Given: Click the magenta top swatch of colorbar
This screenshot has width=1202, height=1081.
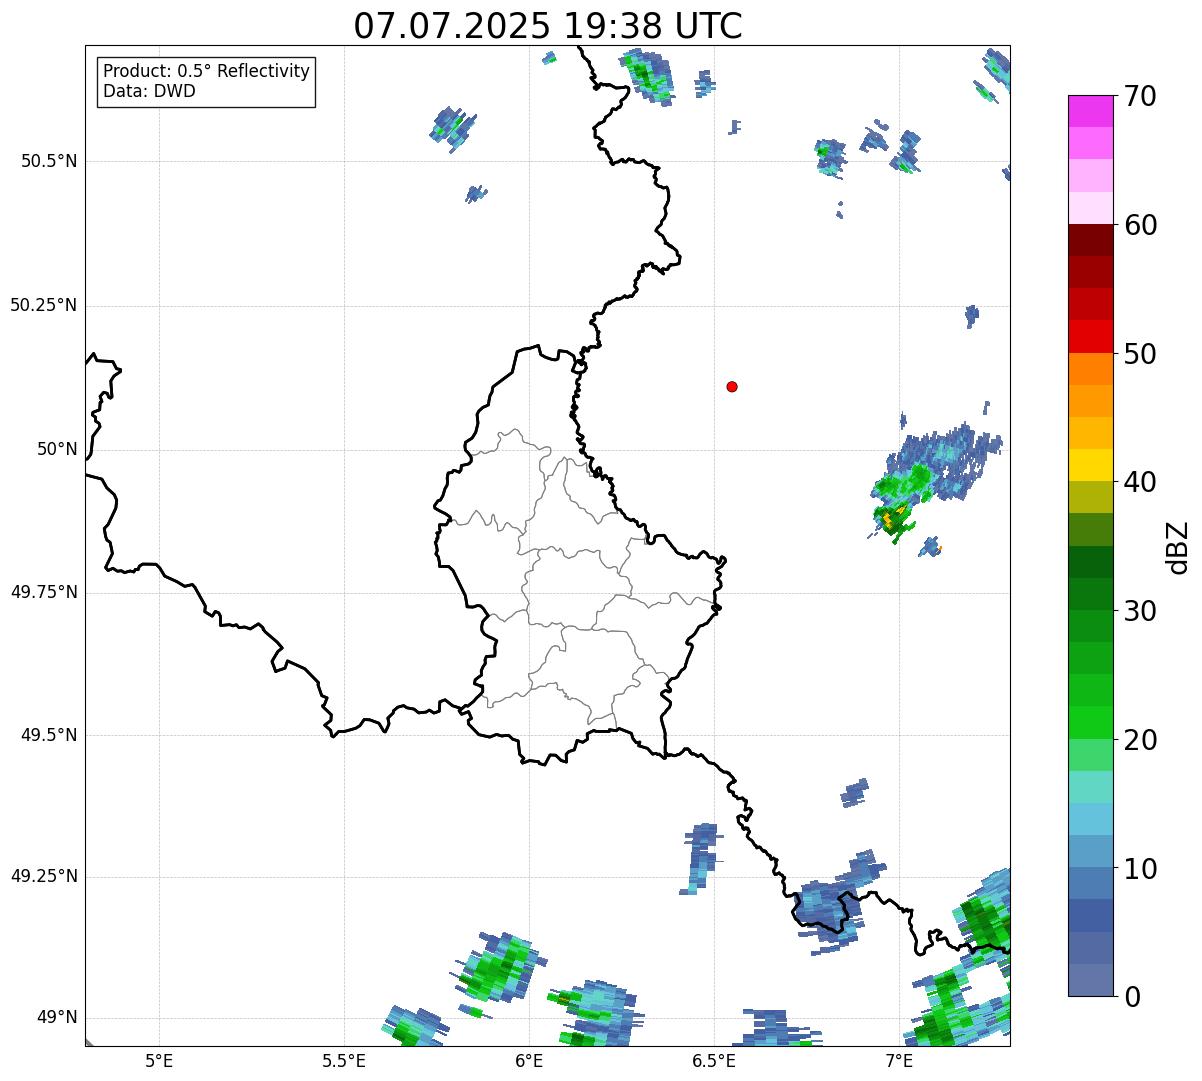Looking at the screenshot, I should click(x=1091, y=111).
